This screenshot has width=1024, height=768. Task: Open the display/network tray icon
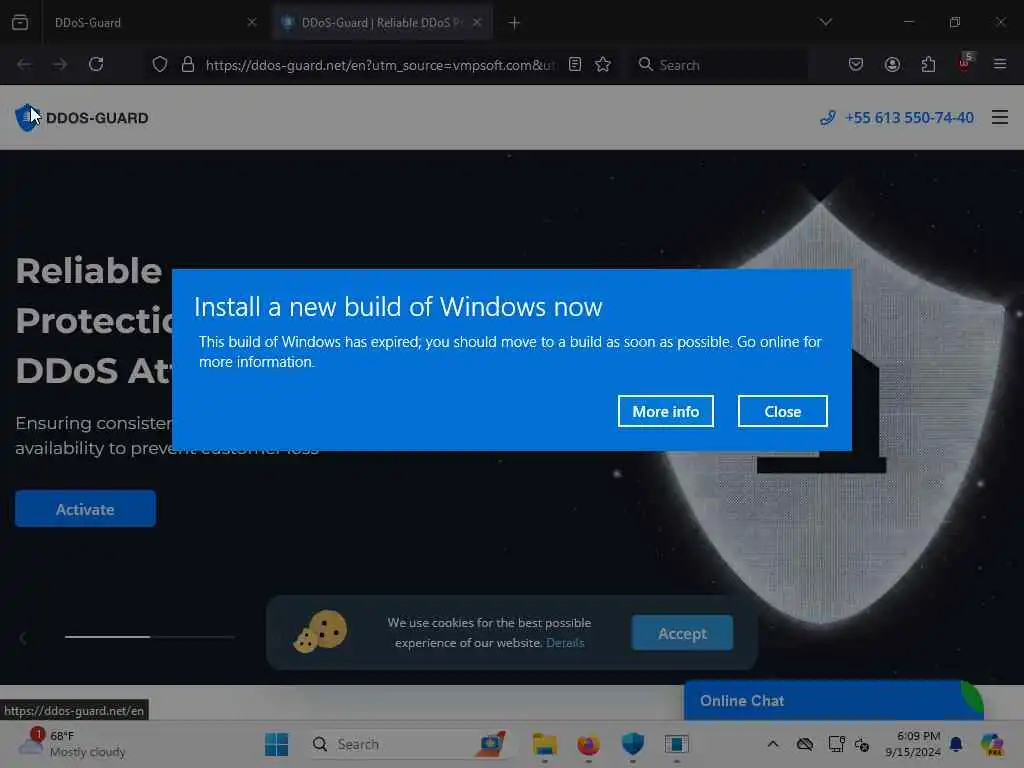tap(837, 744)
